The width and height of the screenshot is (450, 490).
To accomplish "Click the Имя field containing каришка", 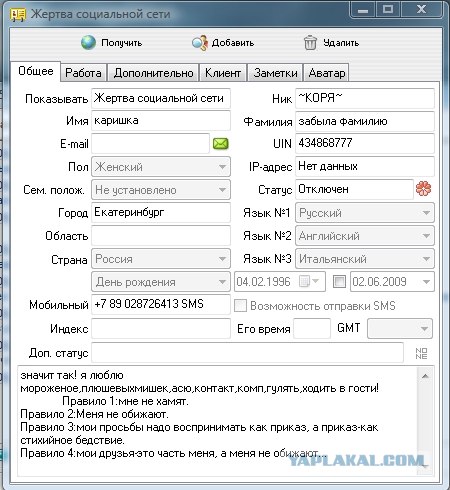I will click(161, 121).
